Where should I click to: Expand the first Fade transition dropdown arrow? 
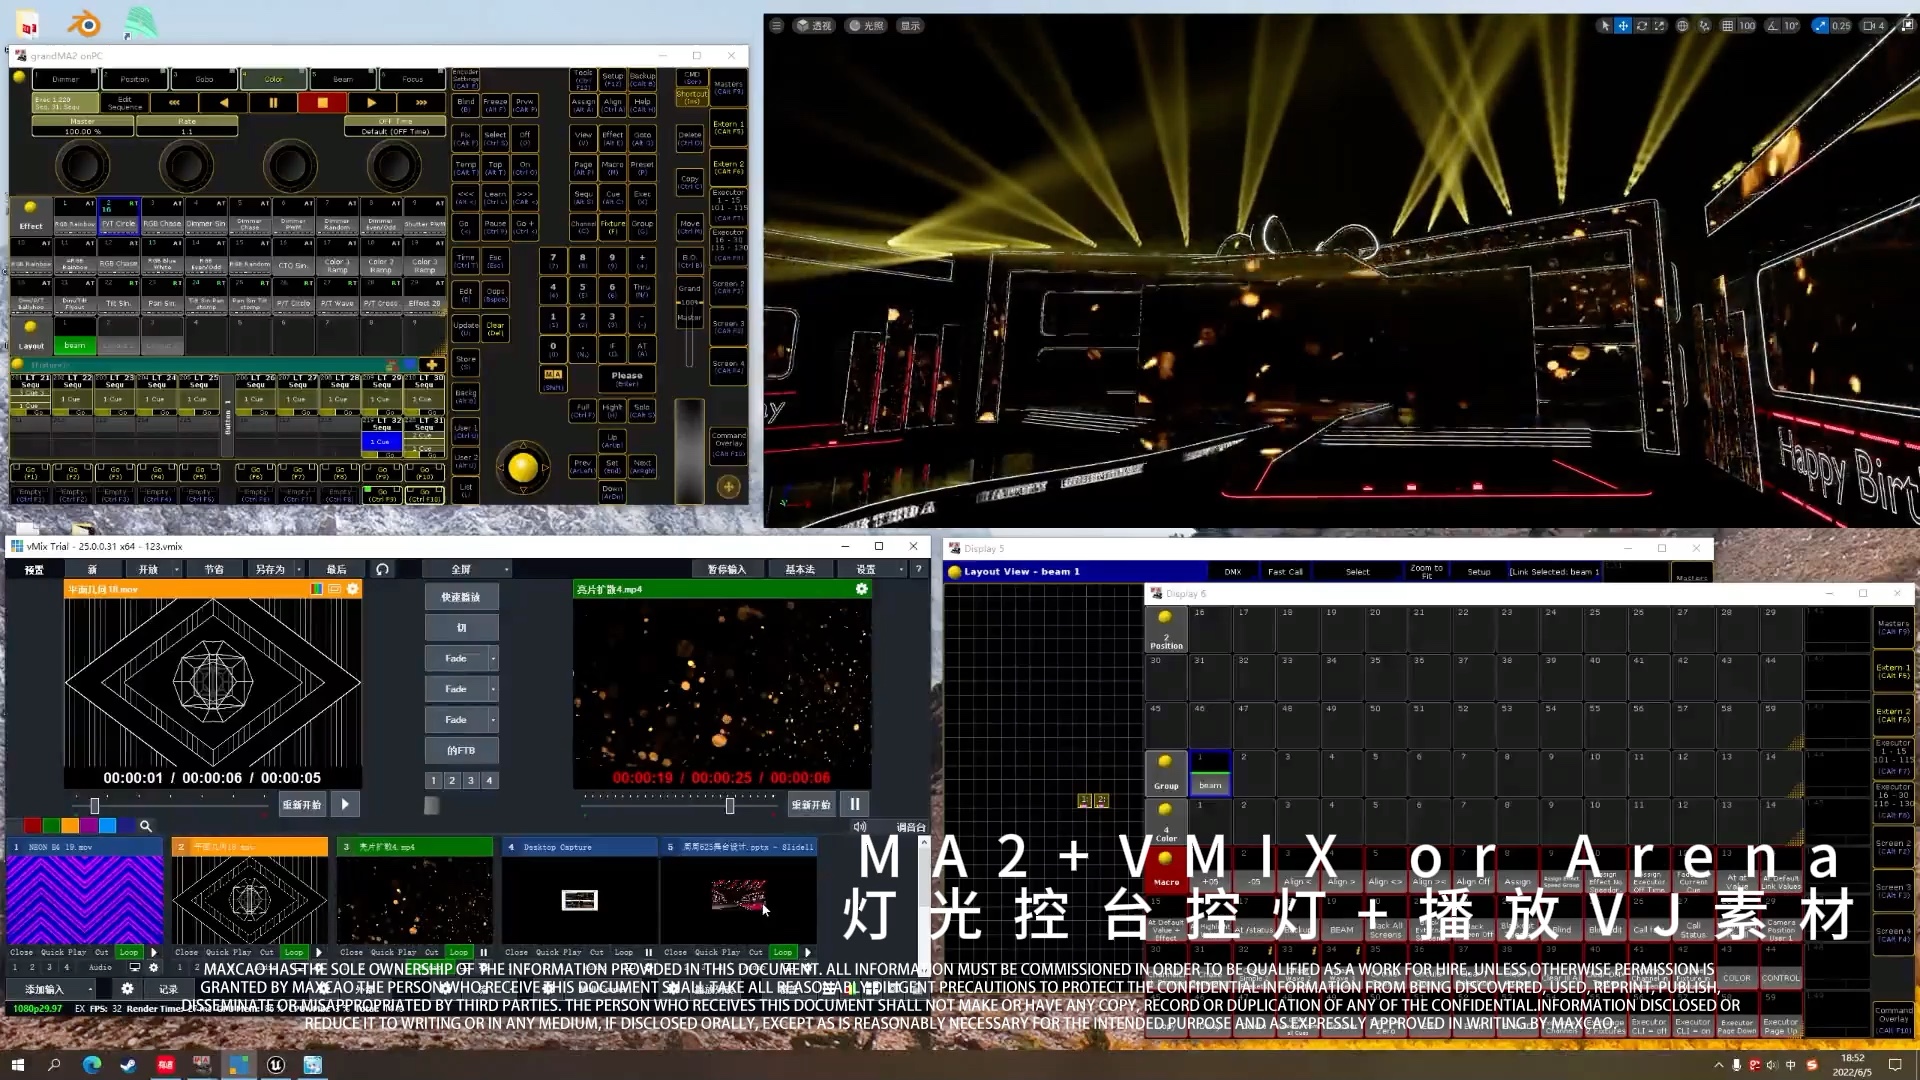click(x=493, y=658)
